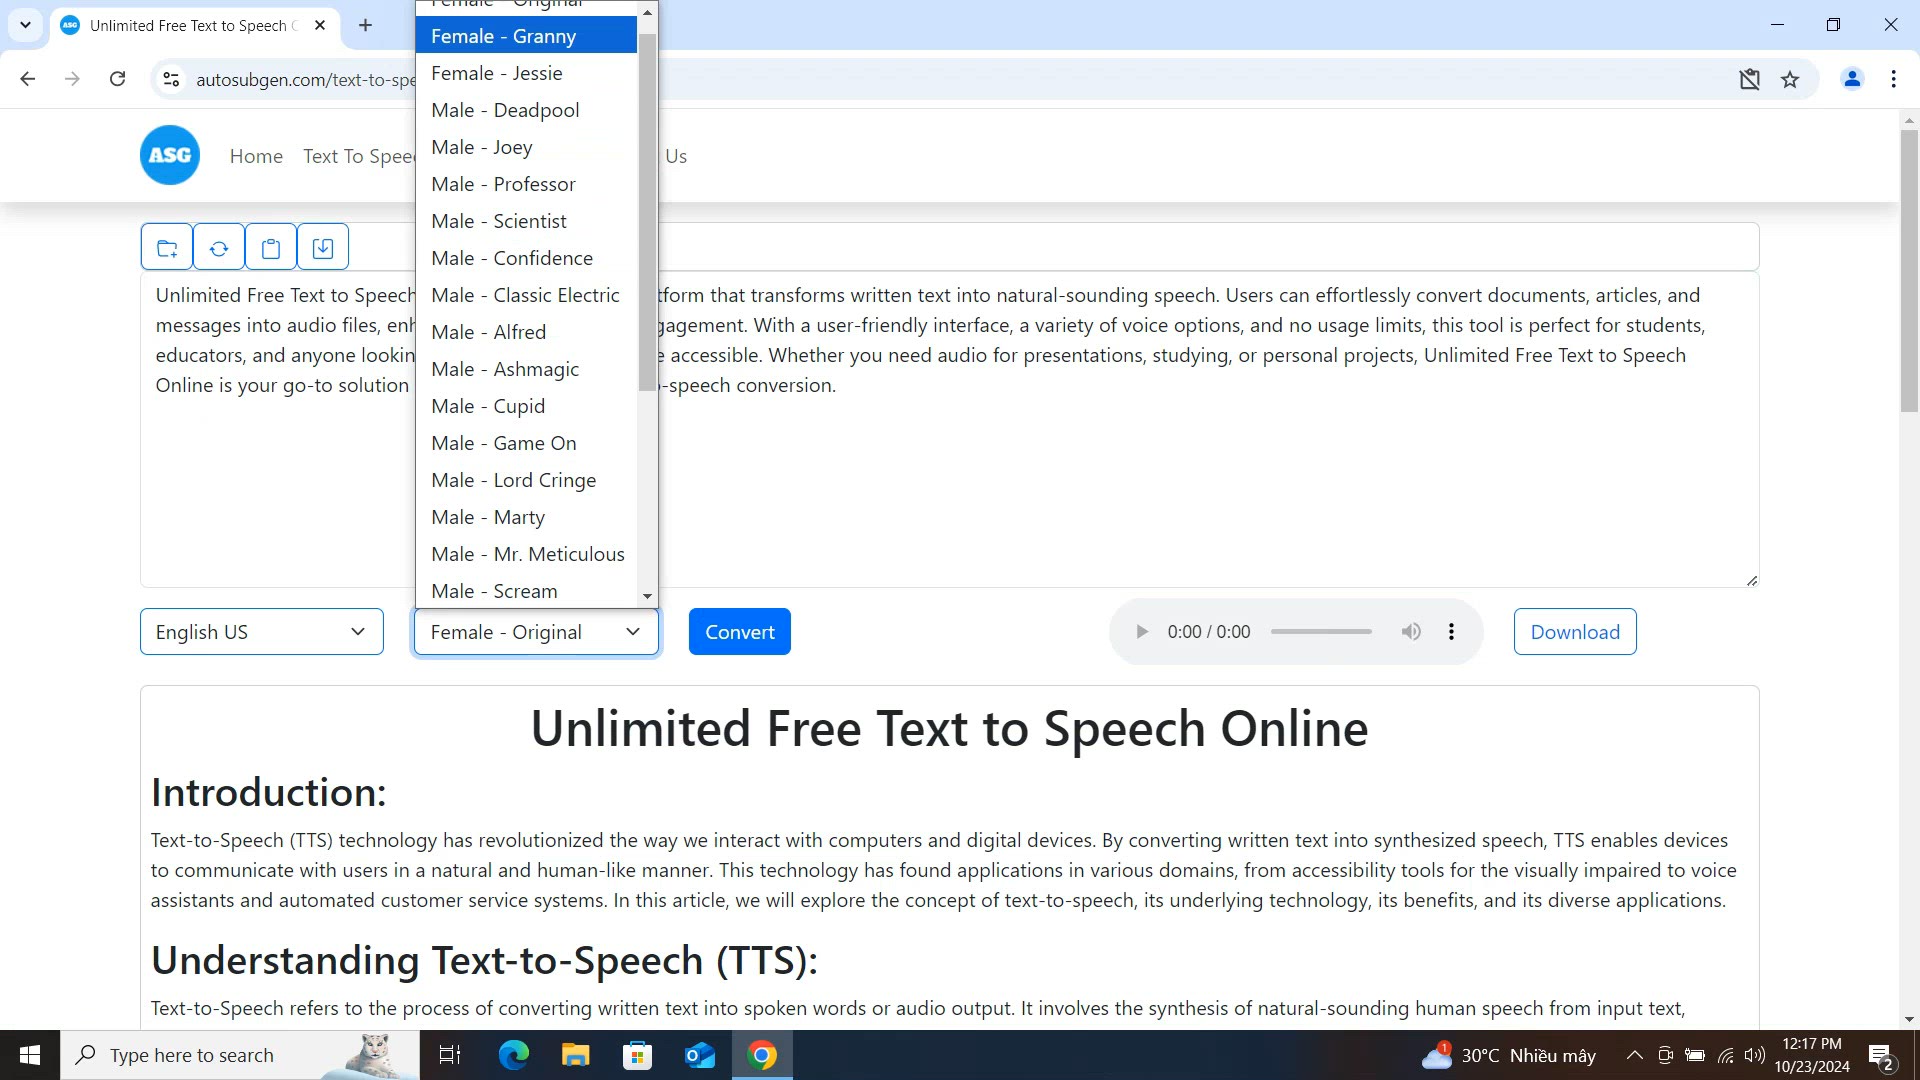Click the voice list scroll-up arrow
Viewport: 1920px width, 1080px height.
[x=647, y=12]
